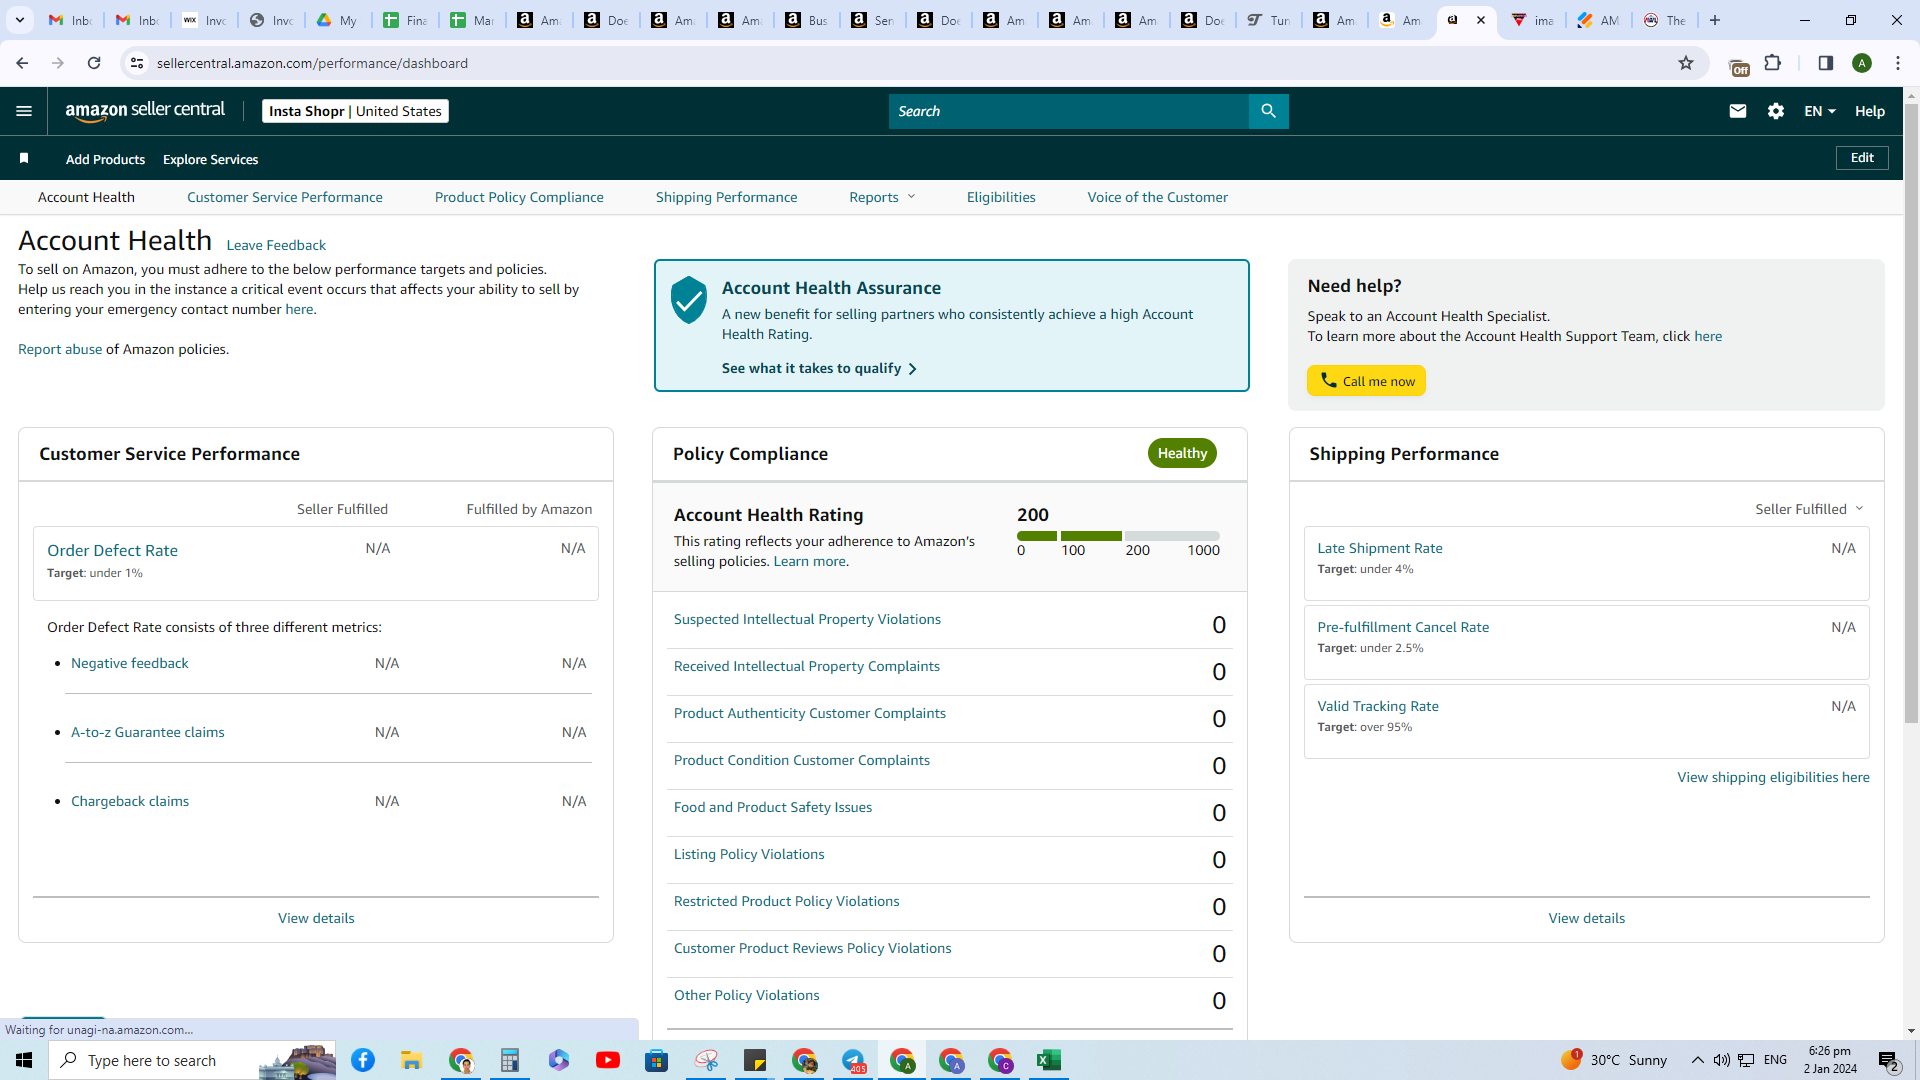
Task: Open Microsoft Store from taskbar
Action: click(657, 1060)
